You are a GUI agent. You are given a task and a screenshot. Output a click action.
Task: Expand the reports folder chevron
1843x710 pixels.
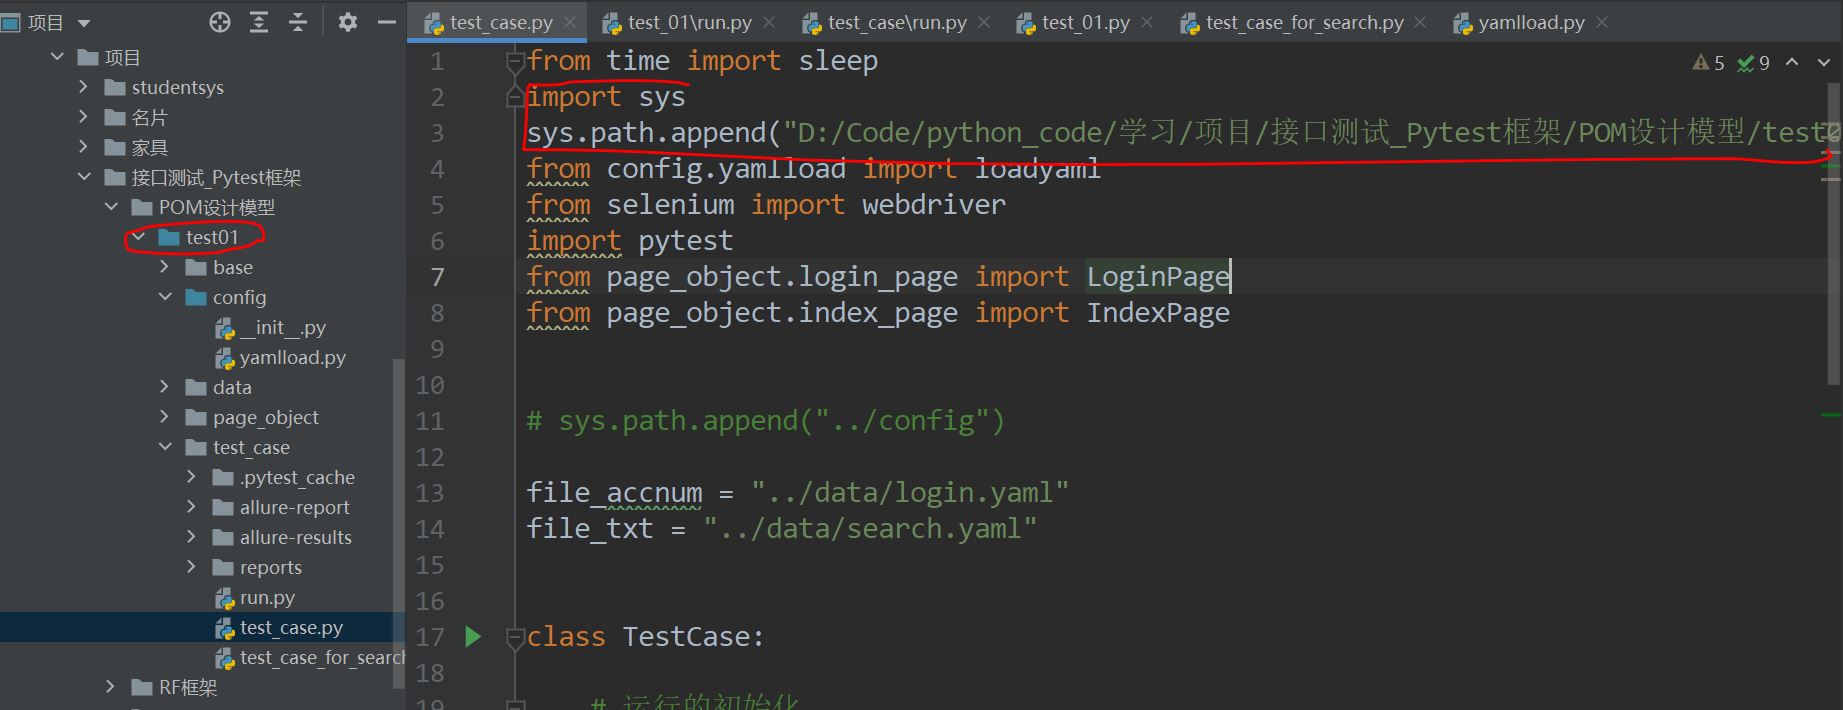tap(192, 568)
